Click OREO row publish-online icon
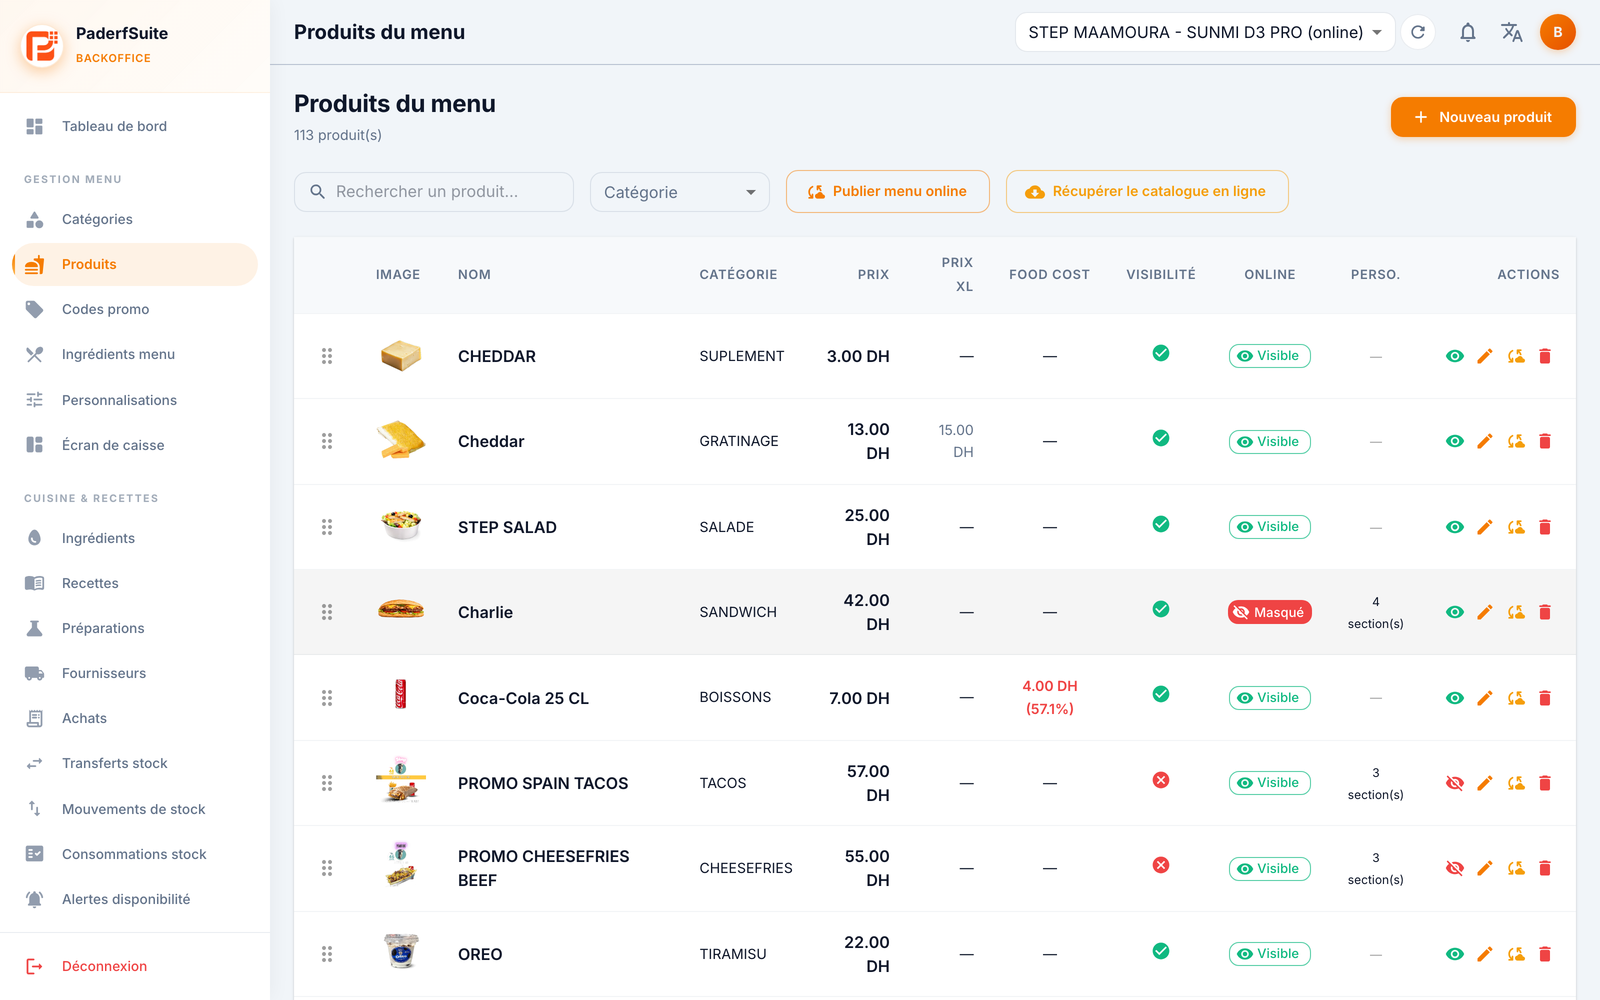Screen dimensions: 1600x1000 tap(1516, 954)
